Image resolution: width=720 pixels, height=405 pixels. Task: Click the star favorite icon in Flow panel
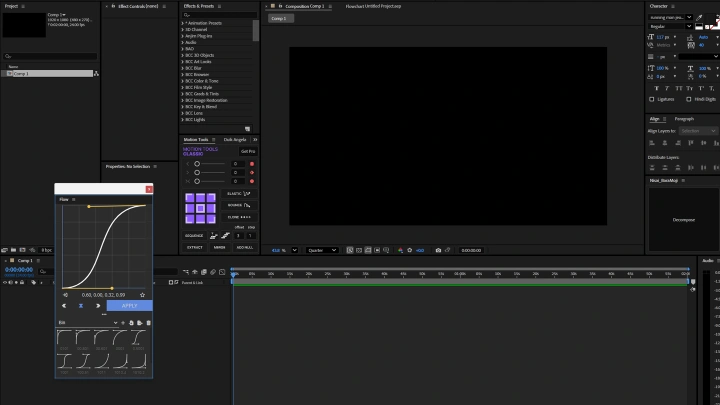point(143,295)
